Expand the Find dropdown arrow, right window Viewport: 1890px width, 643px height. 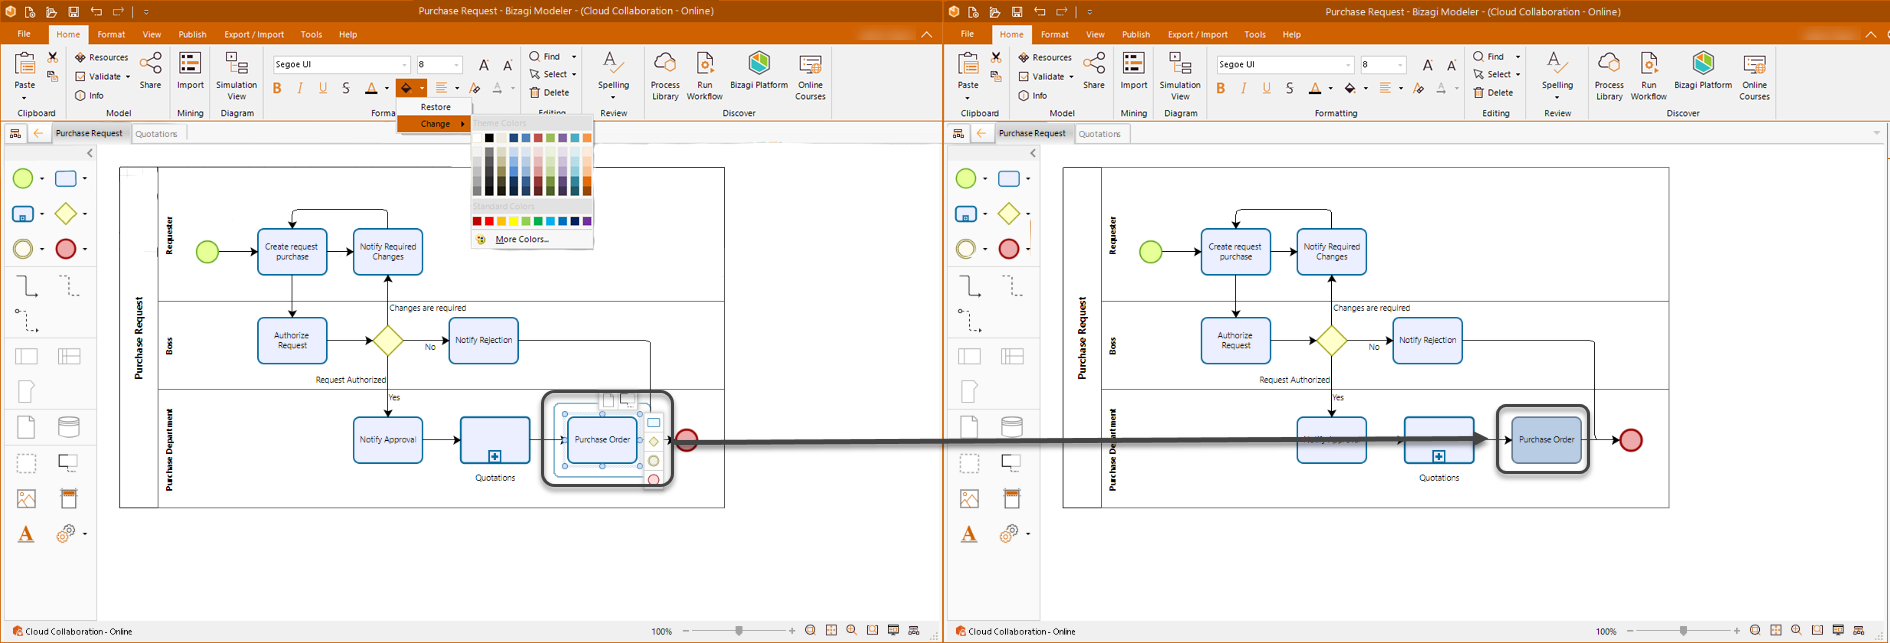pyautogui.click(x=1517, y=57)
